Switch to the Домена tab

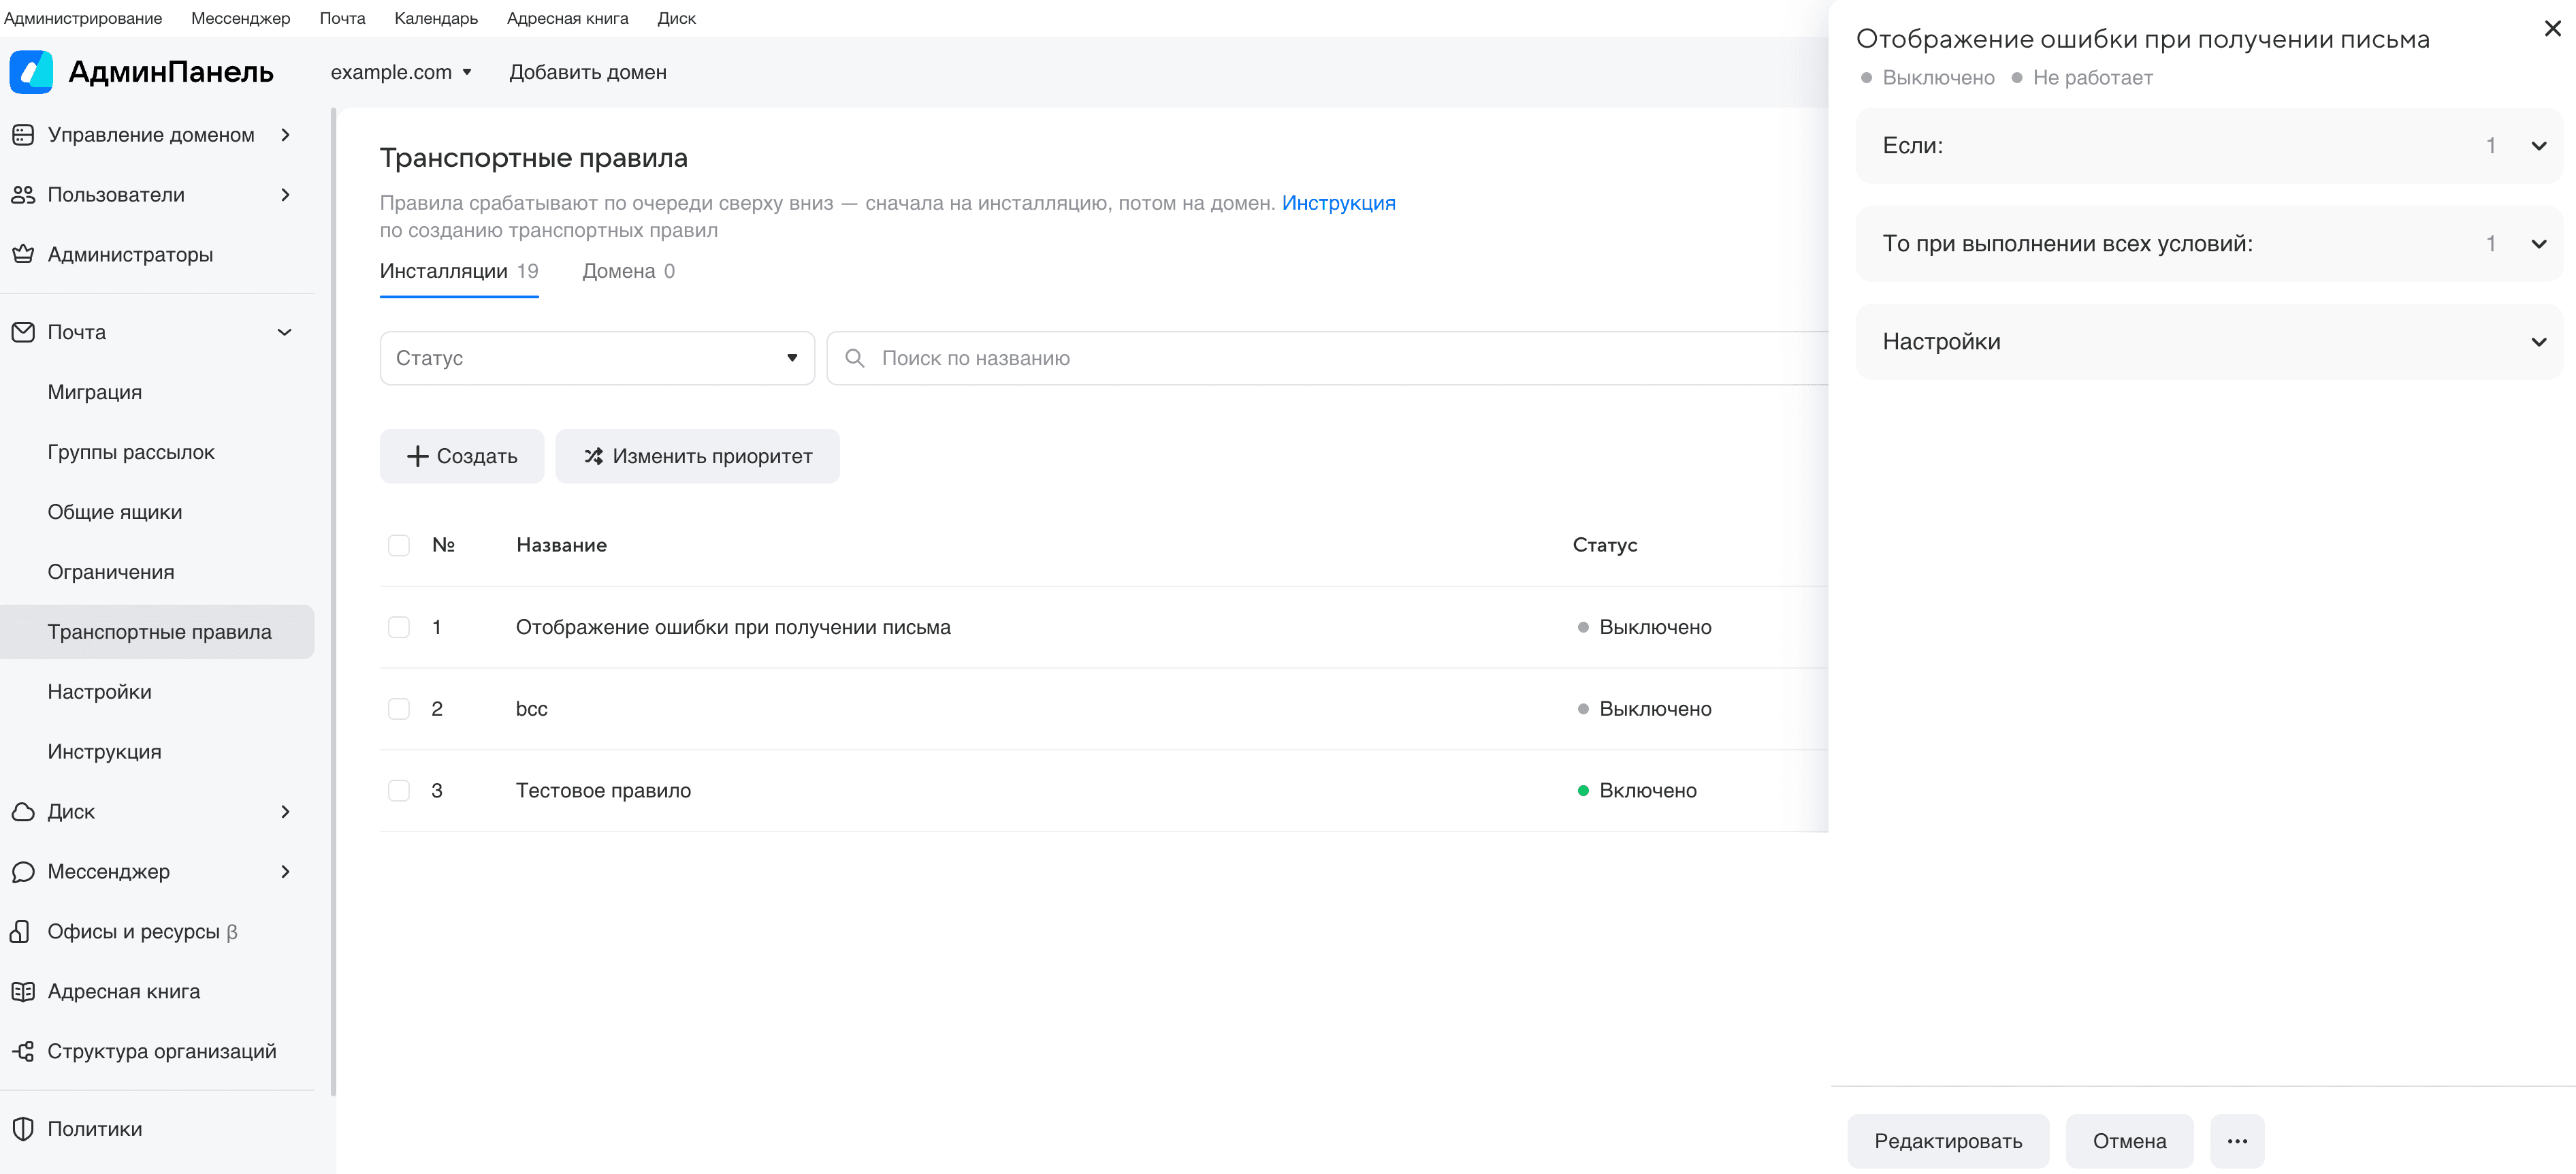coord(628,271)
